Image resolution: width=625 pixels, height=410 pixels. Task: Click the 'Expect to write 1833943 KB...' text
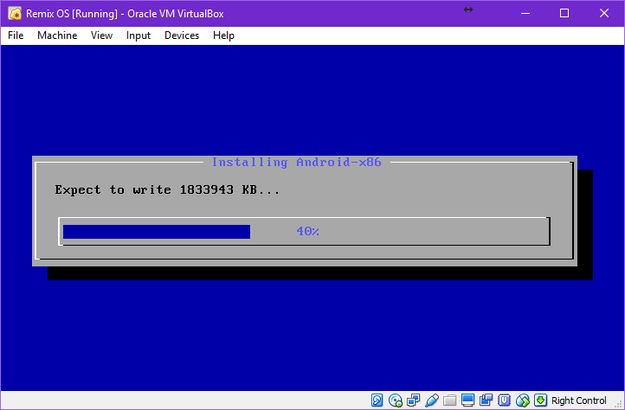click(167, 190)
